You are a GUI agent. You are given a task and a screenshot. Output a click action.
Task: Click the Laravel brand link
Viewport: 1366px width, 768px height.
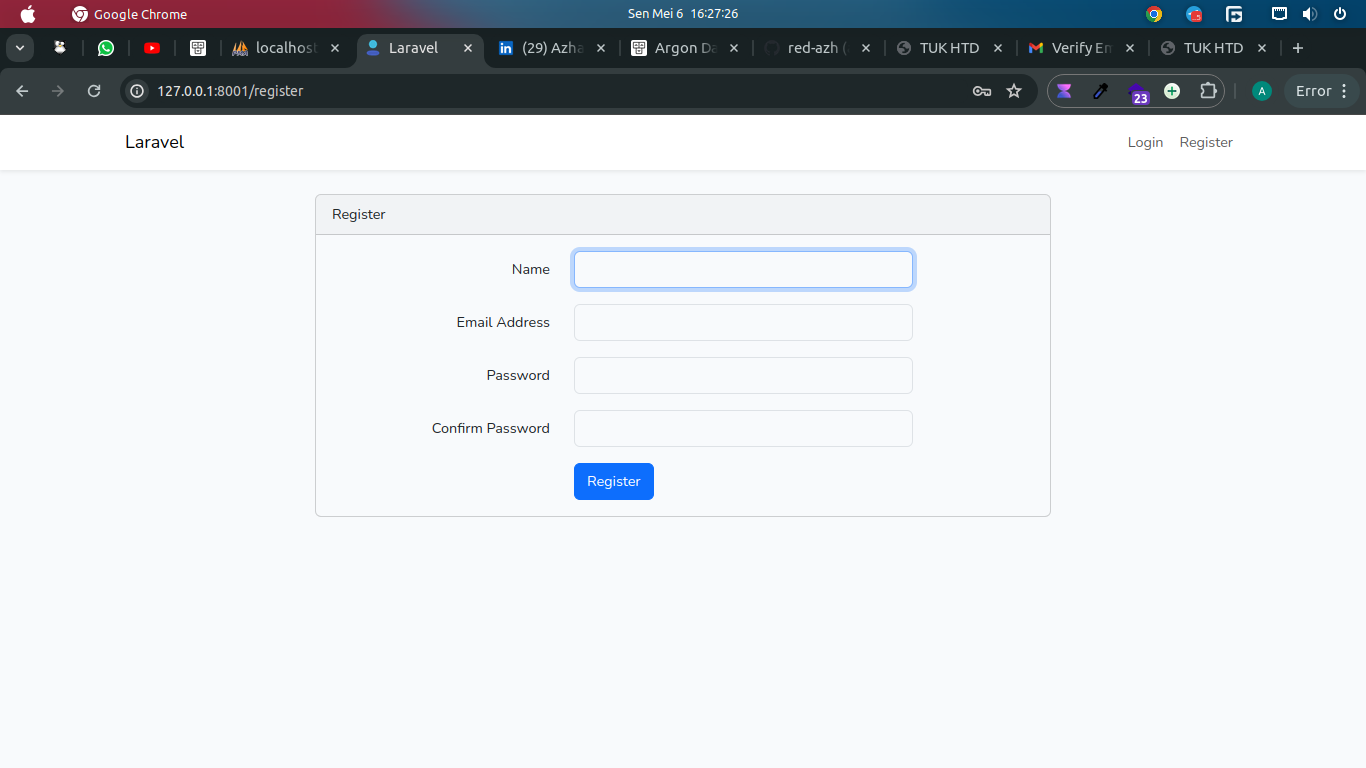click(x=154, y=142)
